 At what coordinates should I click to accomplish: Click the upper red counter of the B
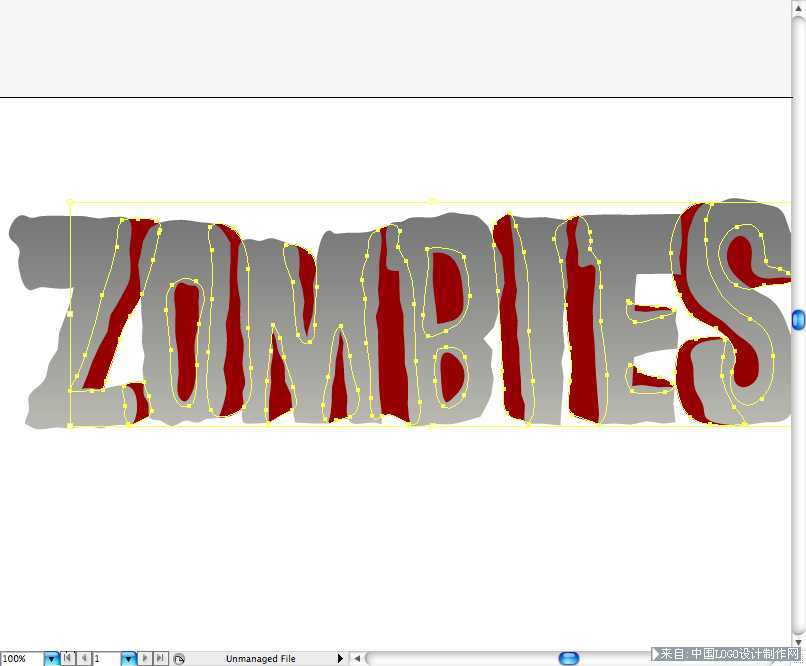coord(446,289)
